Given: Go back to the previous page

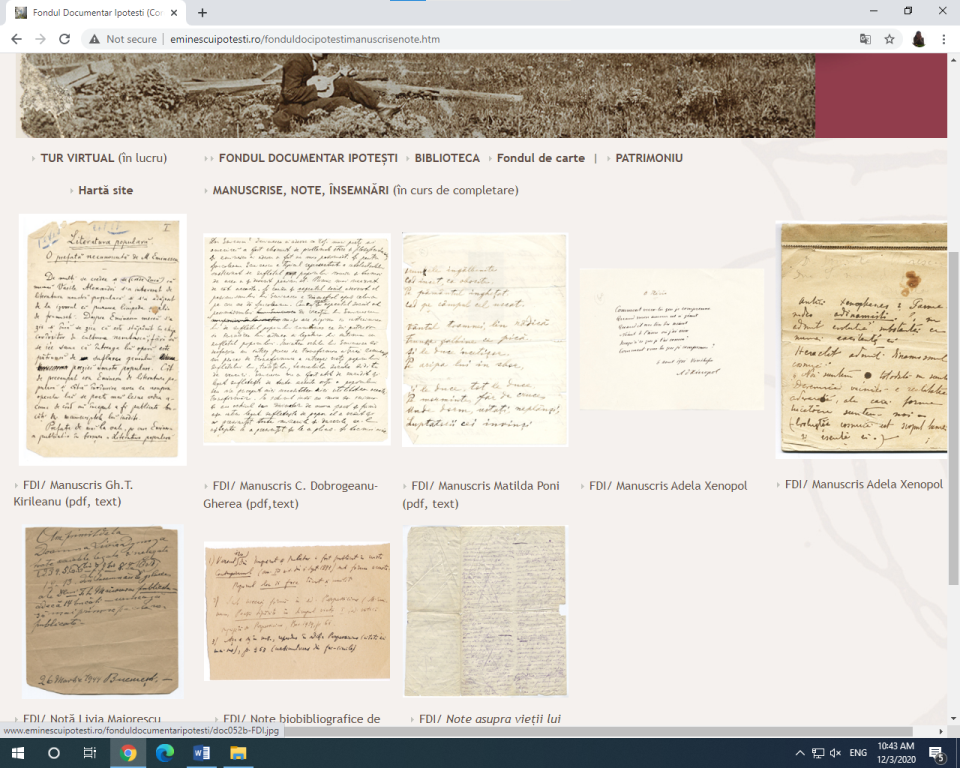Looking at the screenshot, I should click(16, 39).
